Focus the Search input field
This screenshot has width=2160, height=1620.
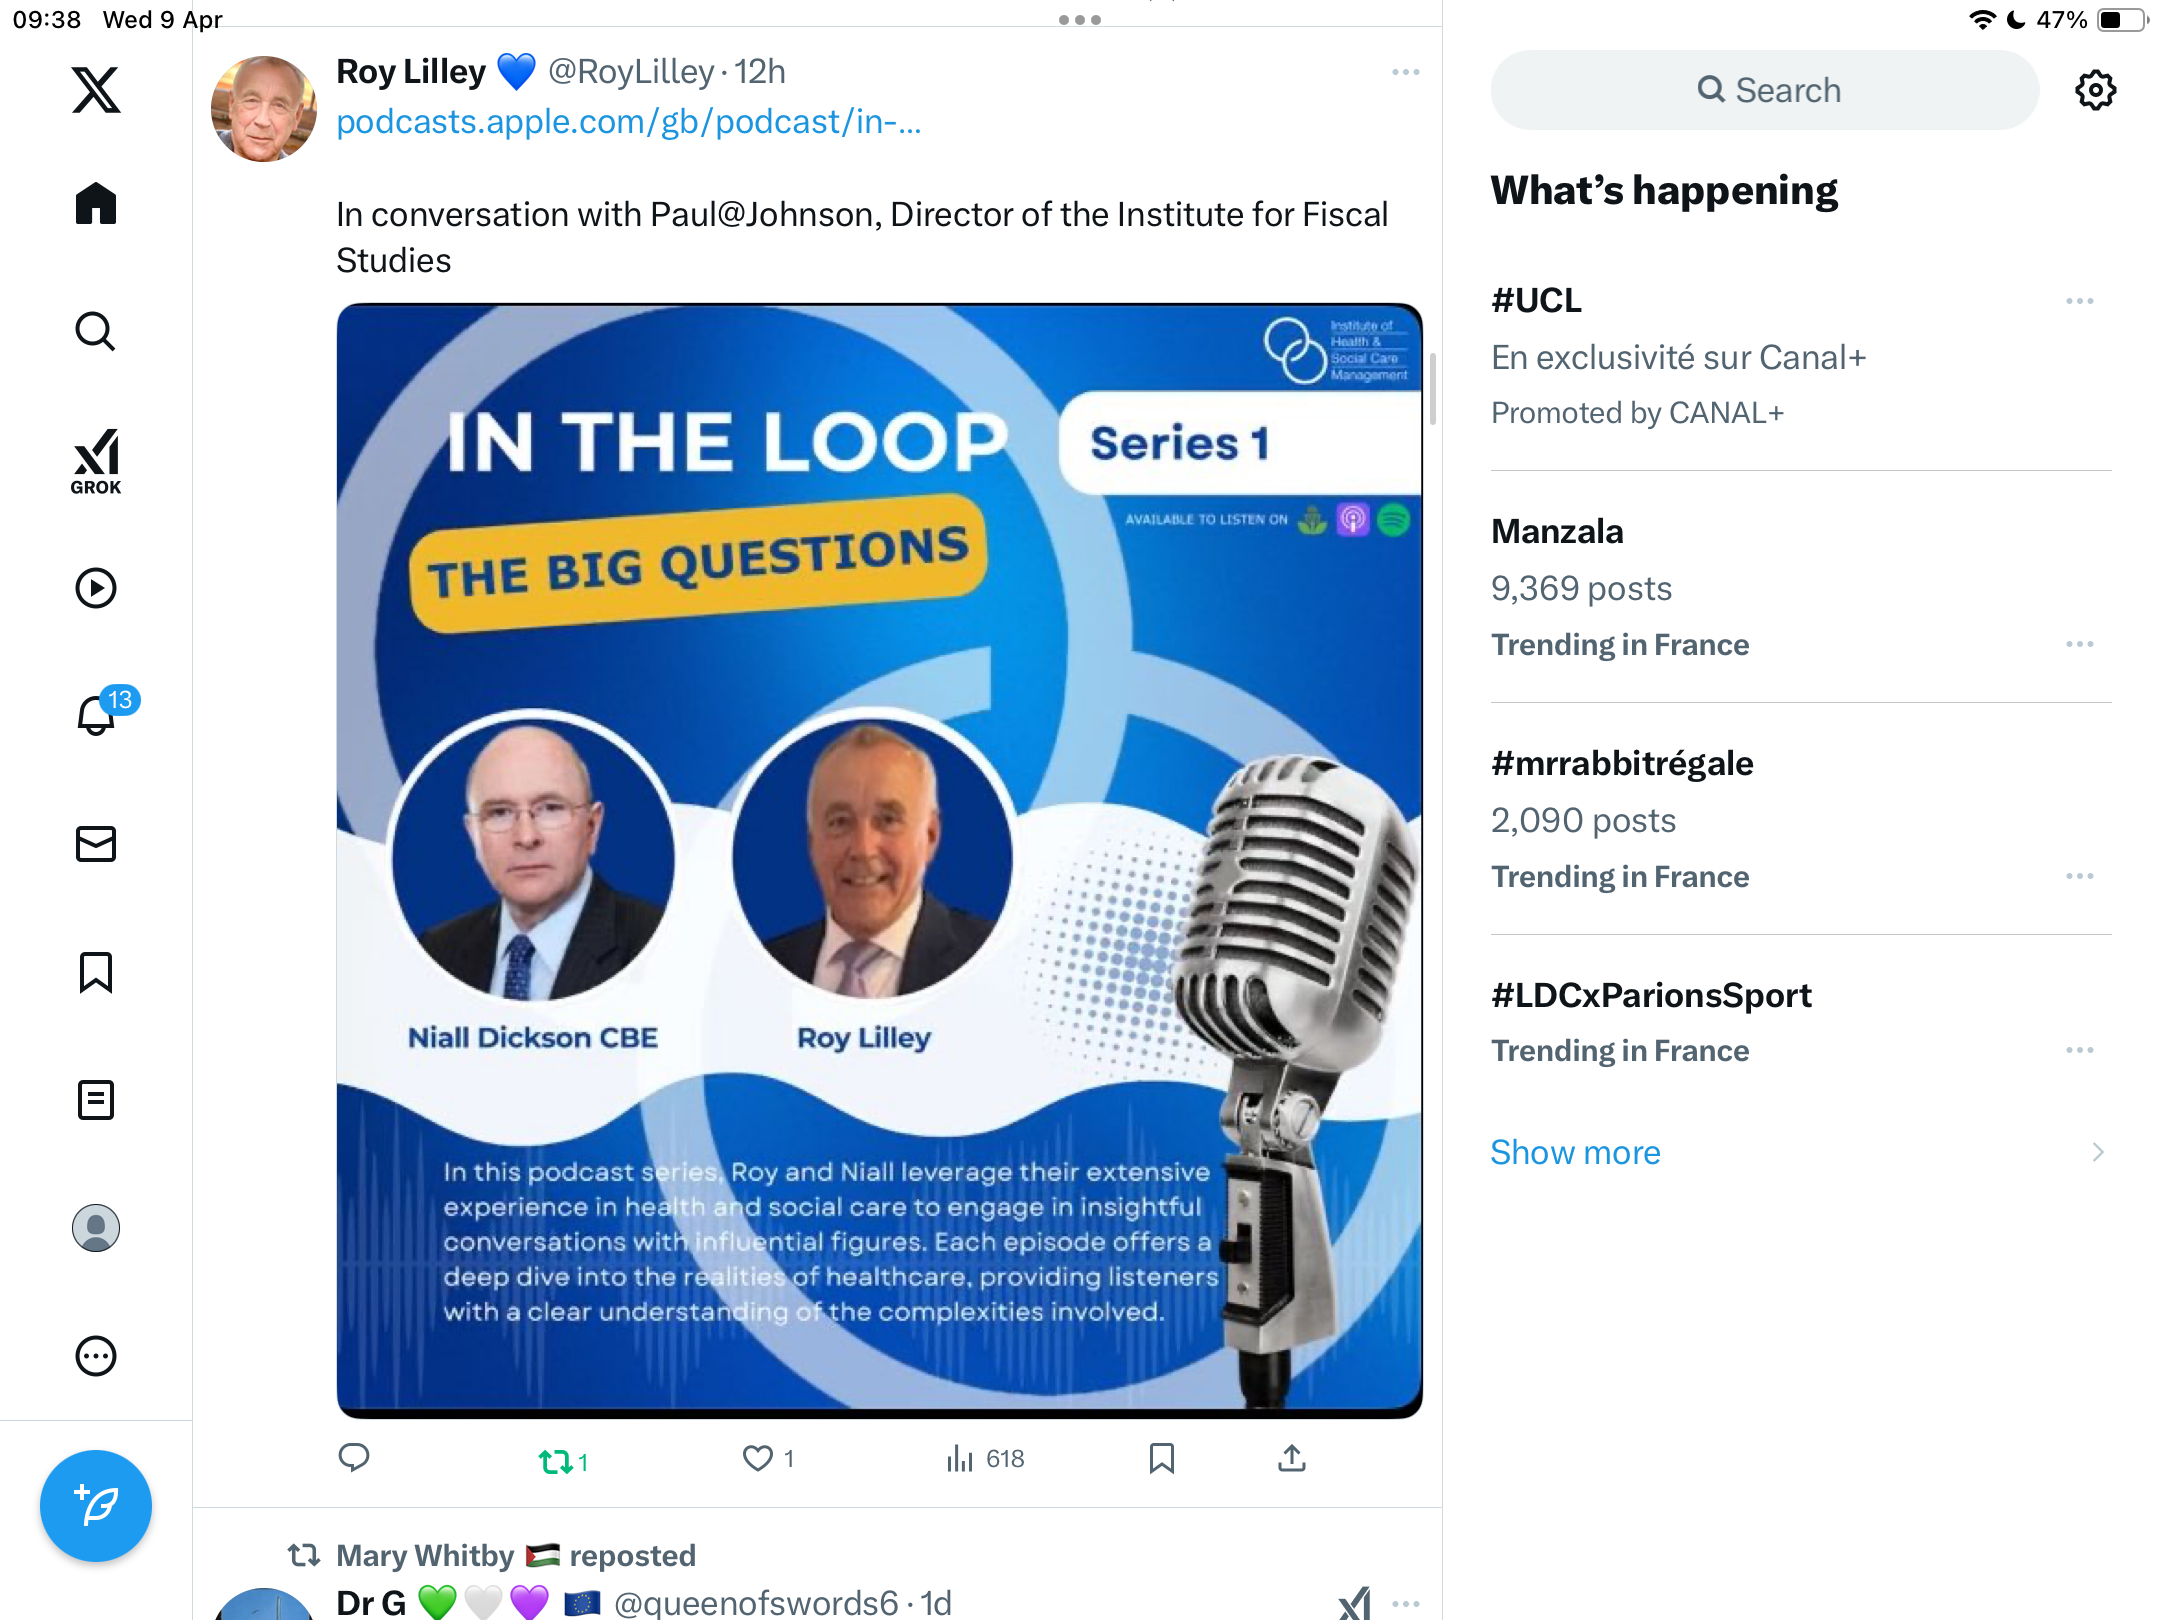(x=1764, y=90)
